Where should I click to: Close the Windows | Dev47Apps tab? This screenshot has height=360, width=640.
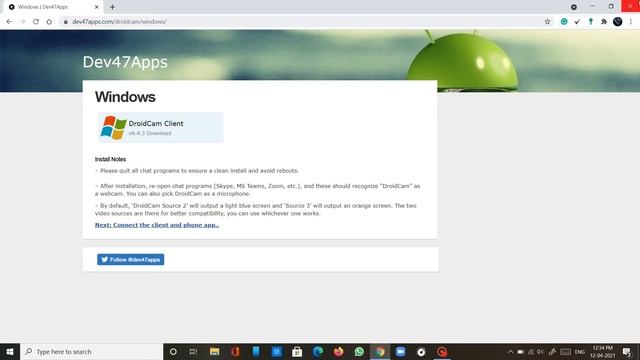[97, 7]
